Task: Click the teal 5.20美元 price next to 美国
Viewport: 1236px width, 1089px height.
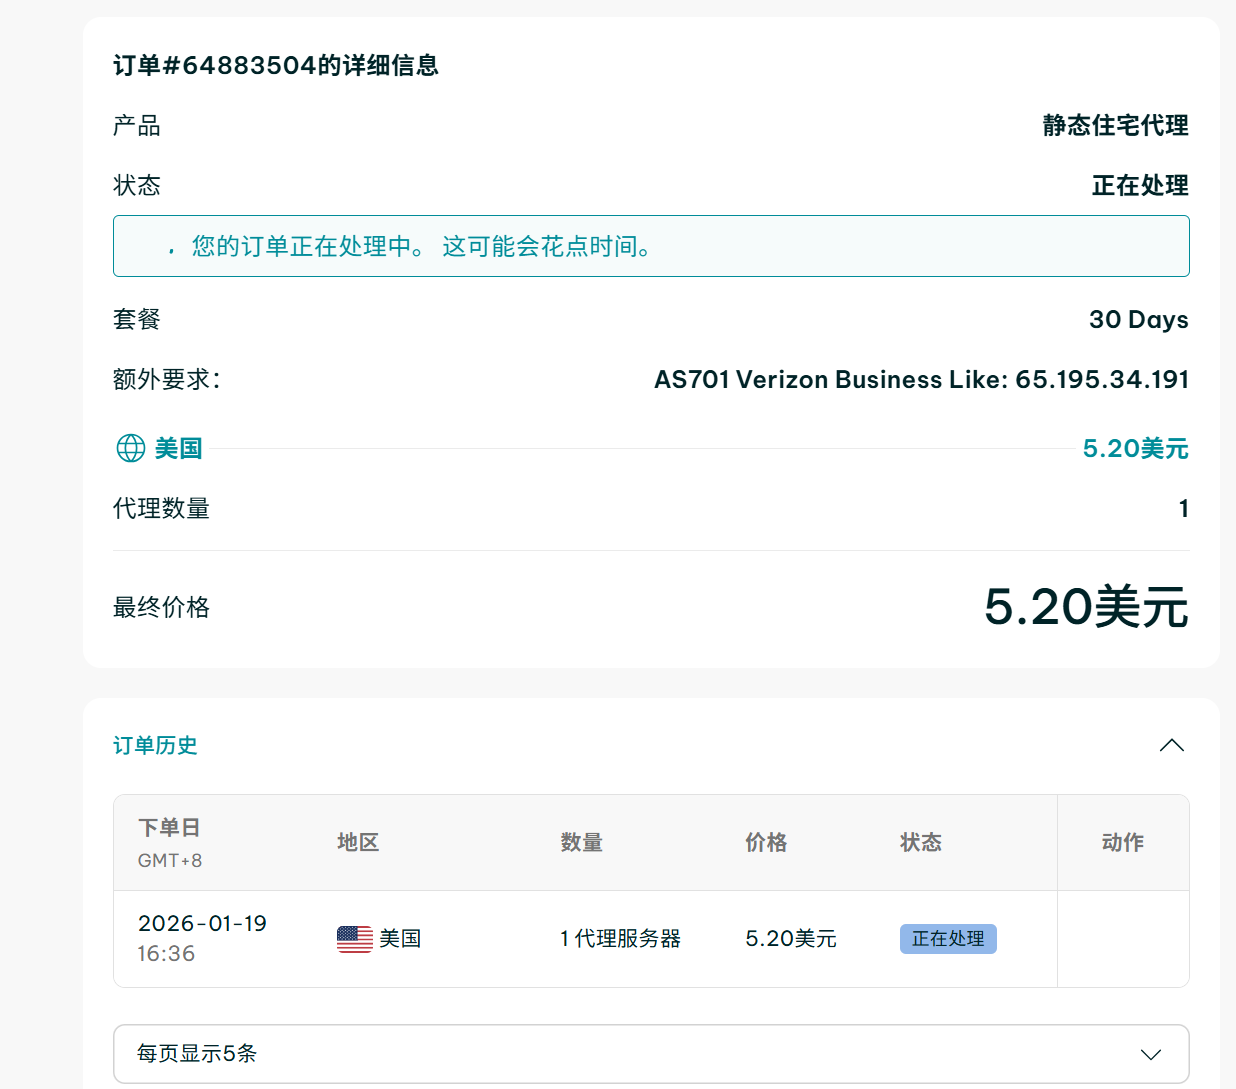Action: click(1136, 448)
